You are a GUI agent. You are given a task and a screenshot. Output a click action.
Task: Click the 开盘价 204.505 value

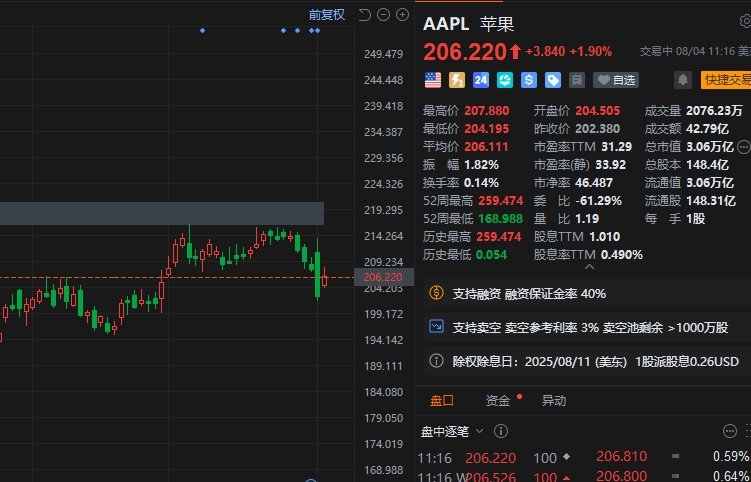pos(598,111)
